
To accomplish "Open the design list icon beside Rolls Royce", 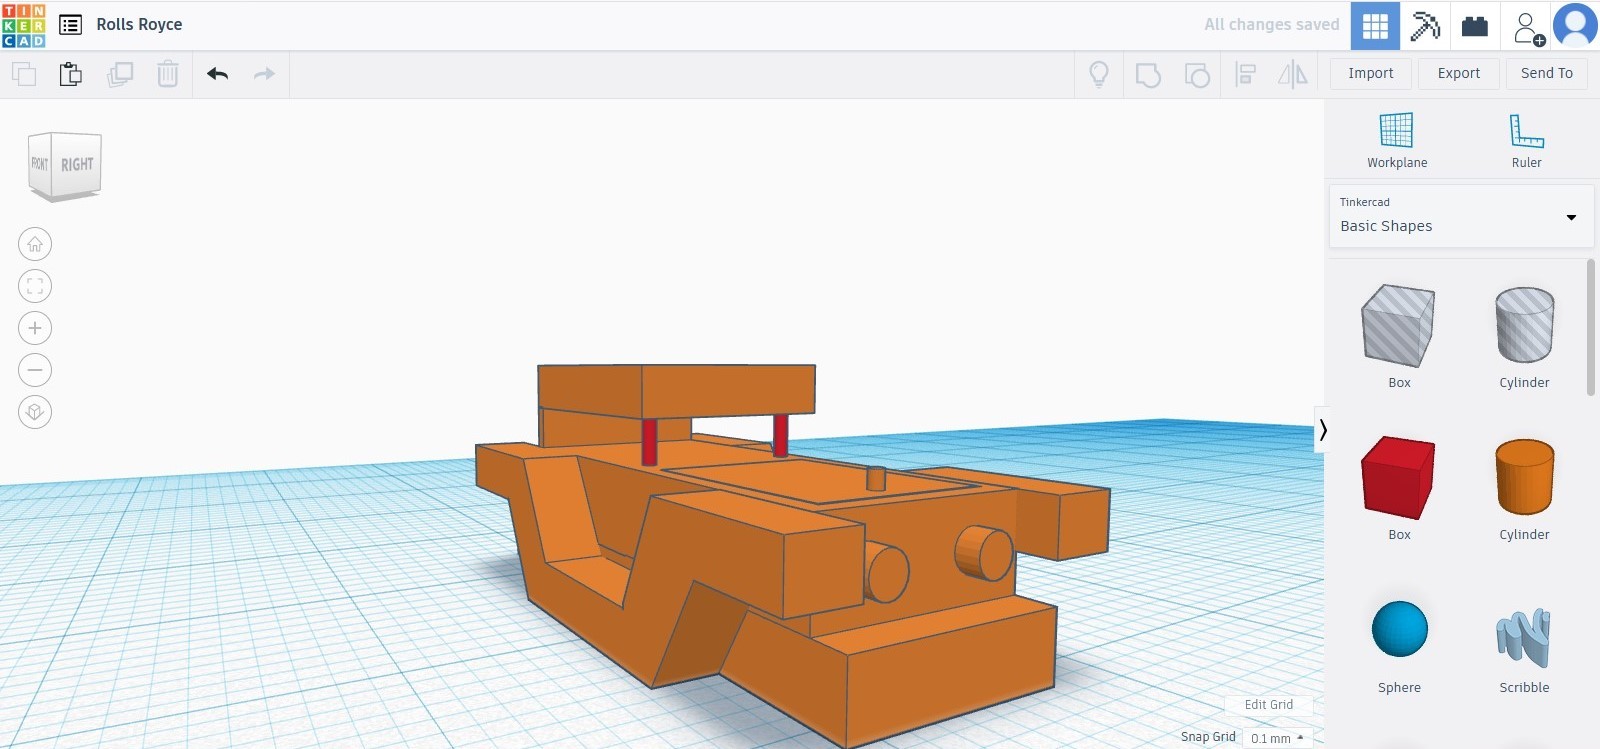I will [70, 25].
